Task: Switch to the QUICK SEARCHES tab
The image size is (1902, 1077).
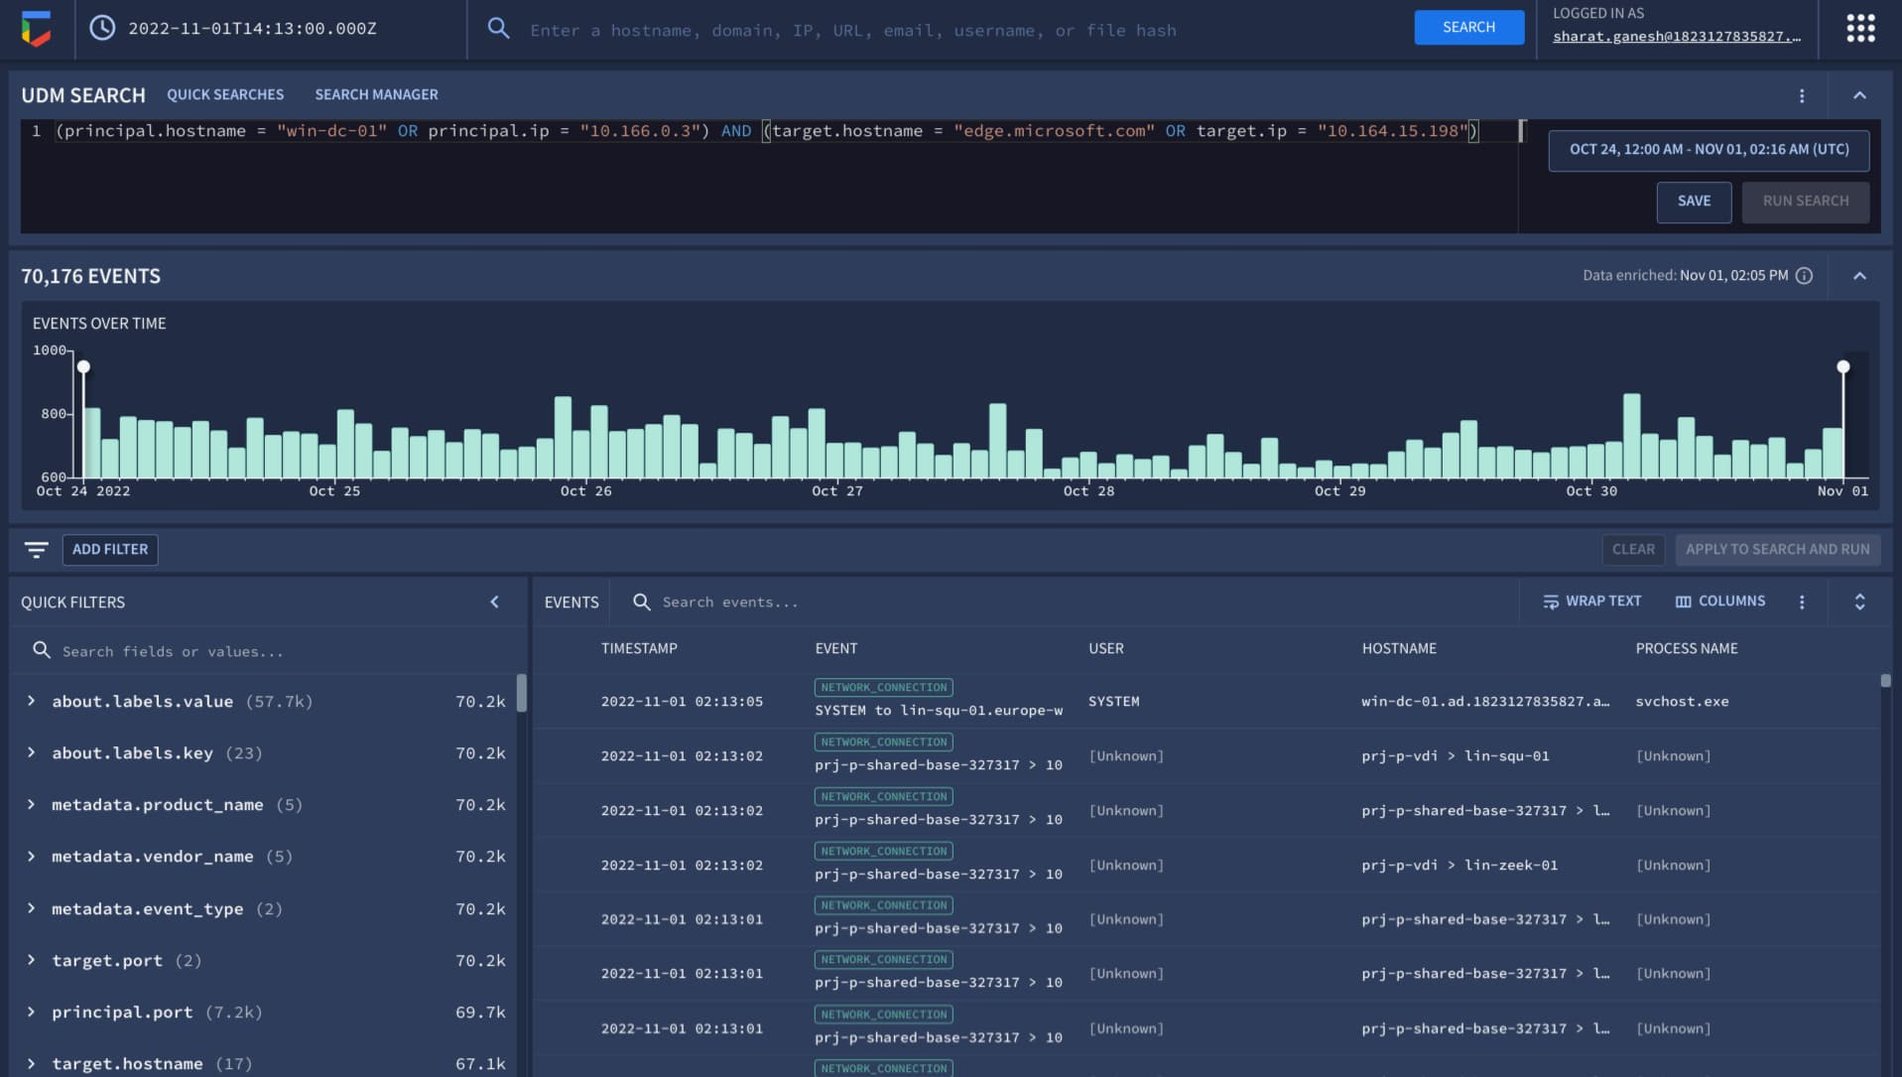Action: click(x=225, y=94)
